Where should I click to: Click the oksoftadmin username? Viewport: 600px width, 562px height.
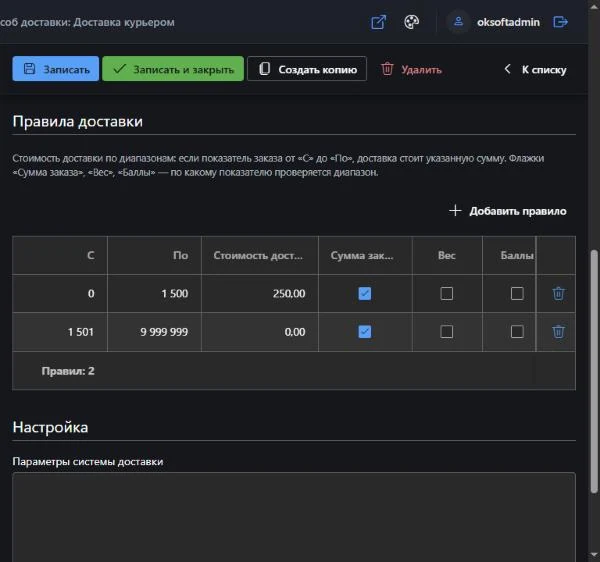(508, 22)
